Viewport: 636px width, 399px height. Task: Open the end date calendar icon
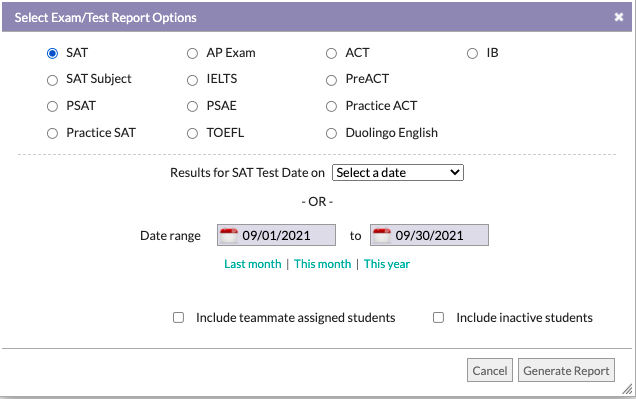(x=382, y=235)
